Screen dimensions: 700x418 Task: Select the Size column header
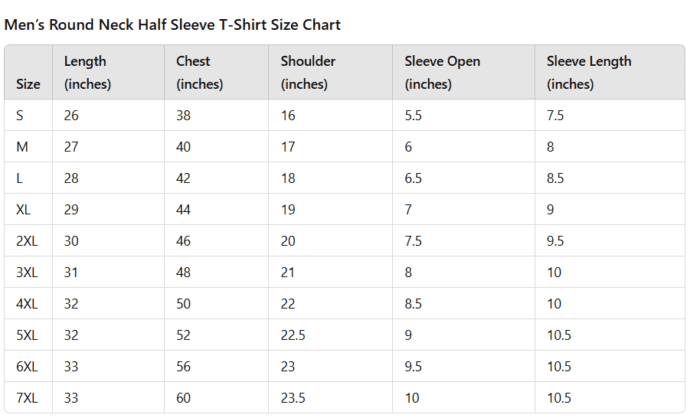(28, 84)
